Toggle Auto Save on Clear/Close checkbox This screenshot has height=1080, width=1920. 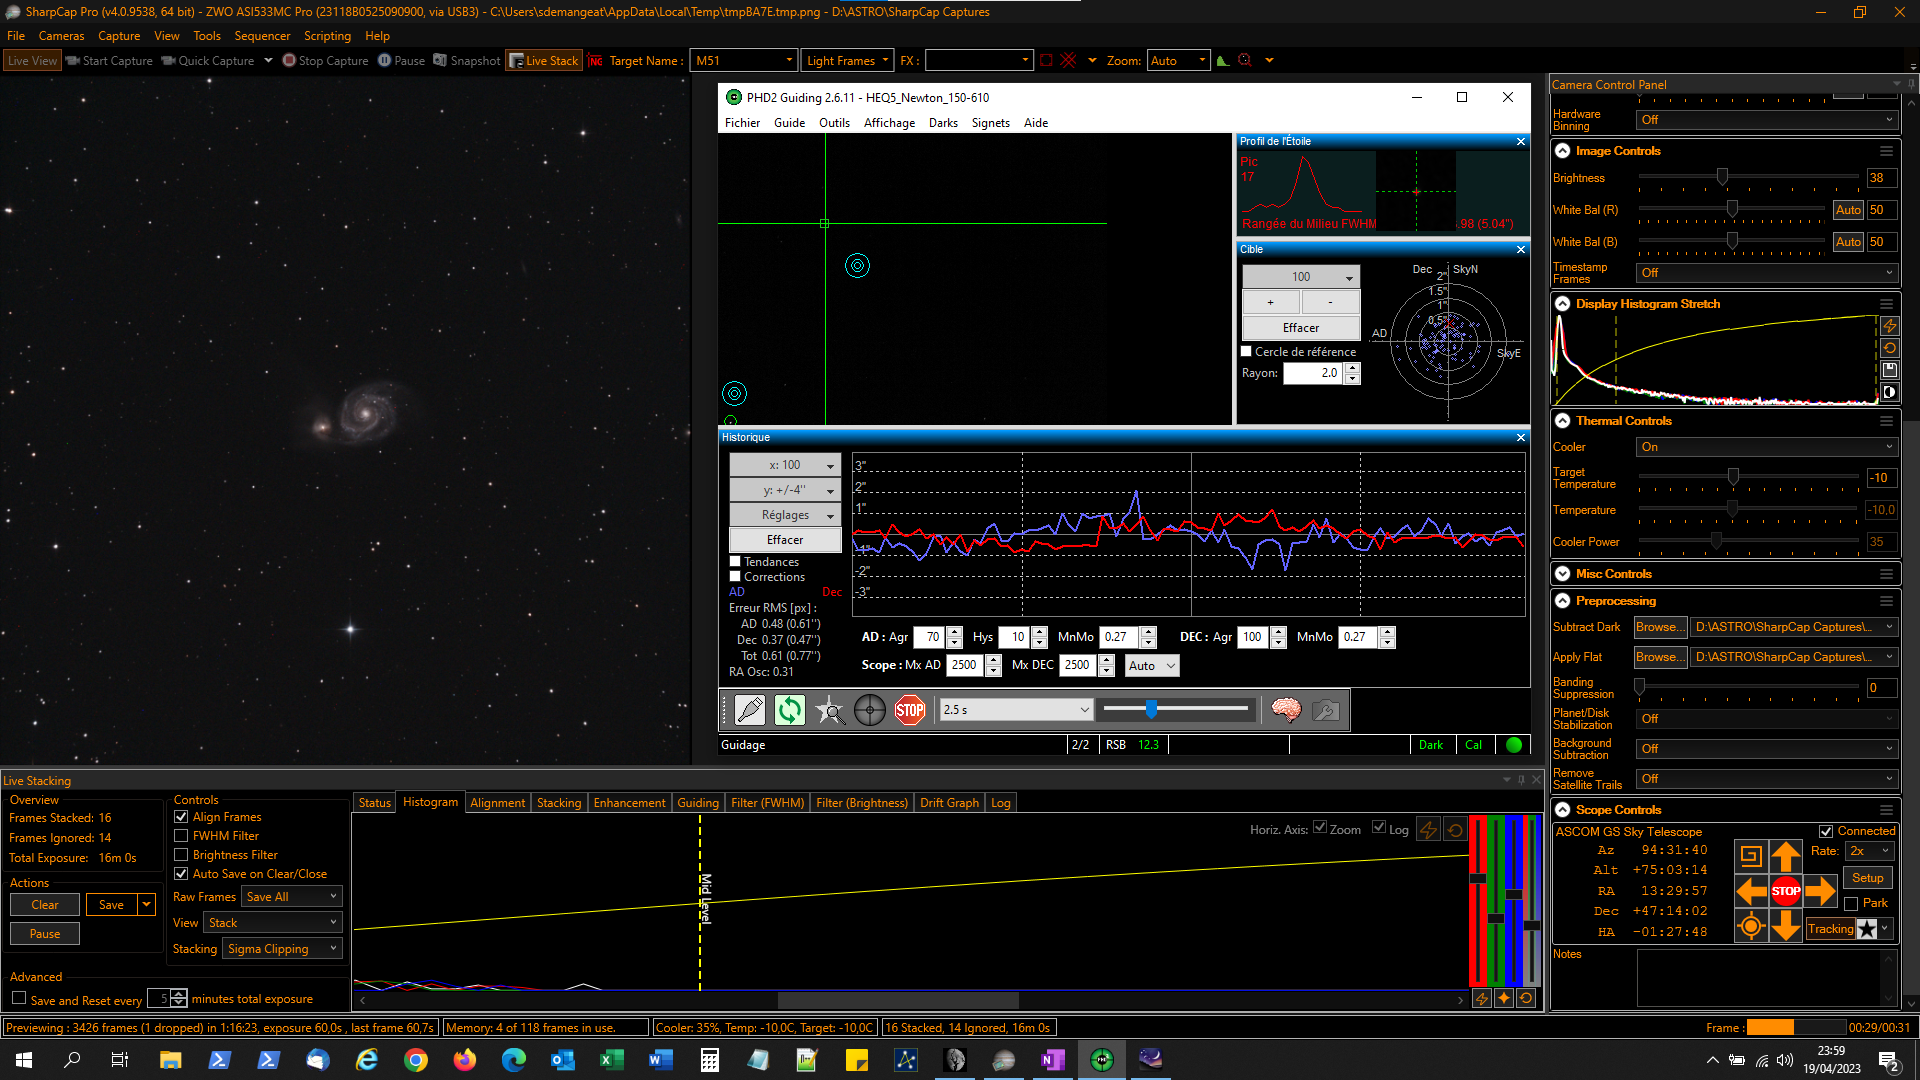tap(181, 874)
